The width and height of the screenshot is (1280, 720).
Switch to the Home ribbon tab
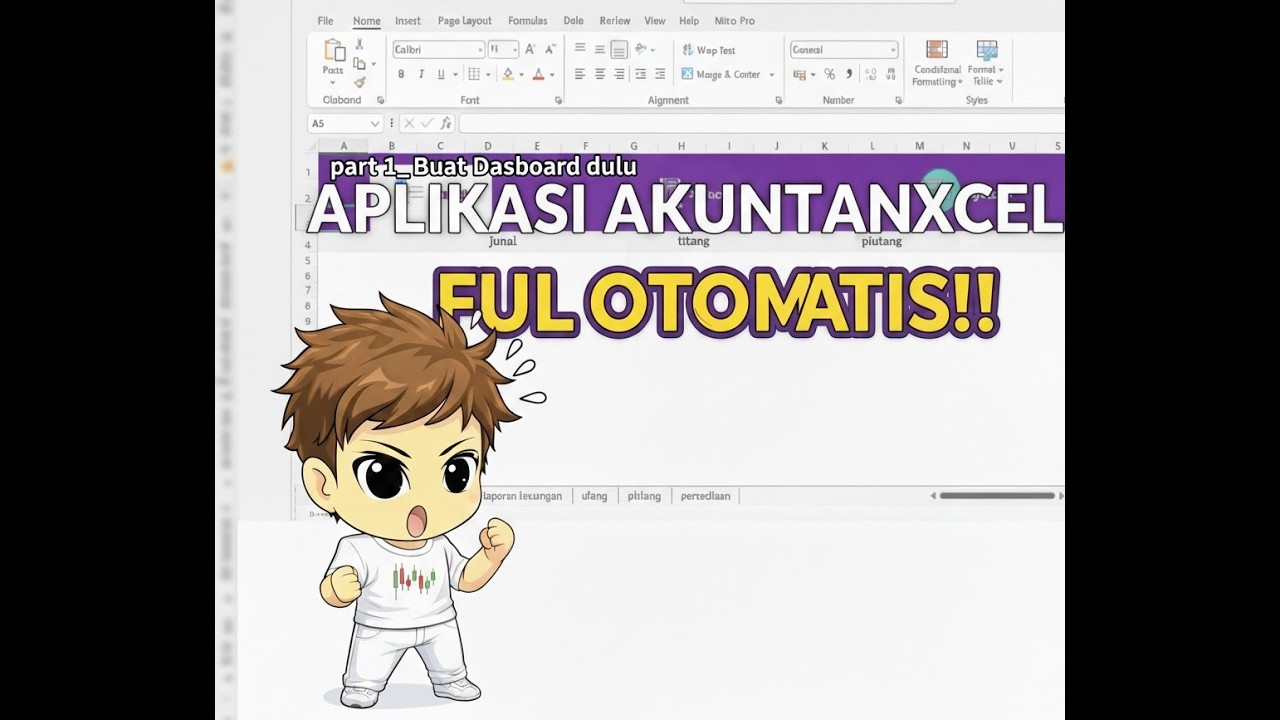pyautogui.click(x=367, y=21)
